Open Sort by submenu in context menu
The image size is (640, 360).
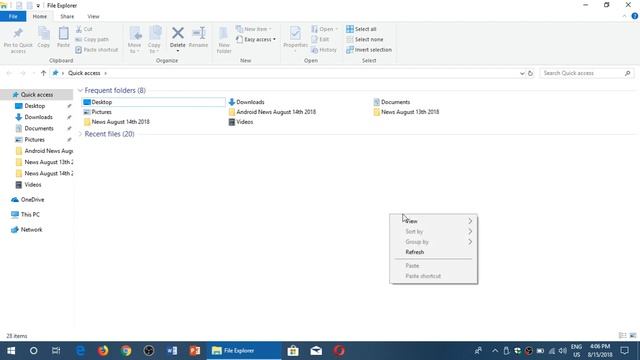(433, 231)
